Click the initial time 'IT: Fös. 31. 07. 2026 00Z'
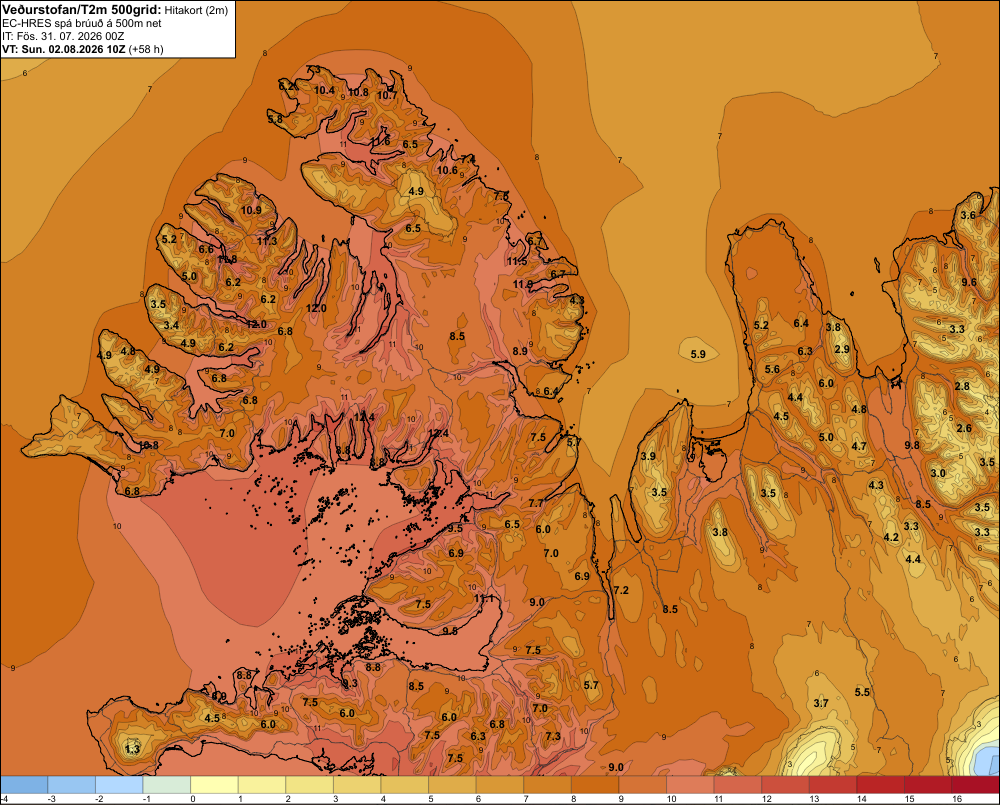 click(x=63, y=36)
